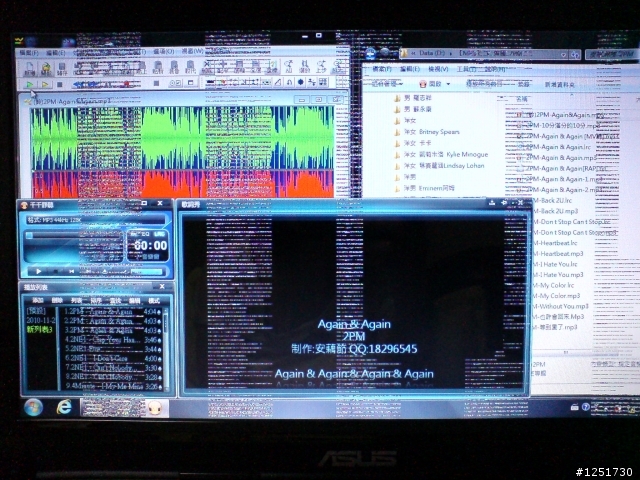Viewport: 640px width, 480px height.
Task: Click the reverse arrow effect icon
Action: pos(289,82)
